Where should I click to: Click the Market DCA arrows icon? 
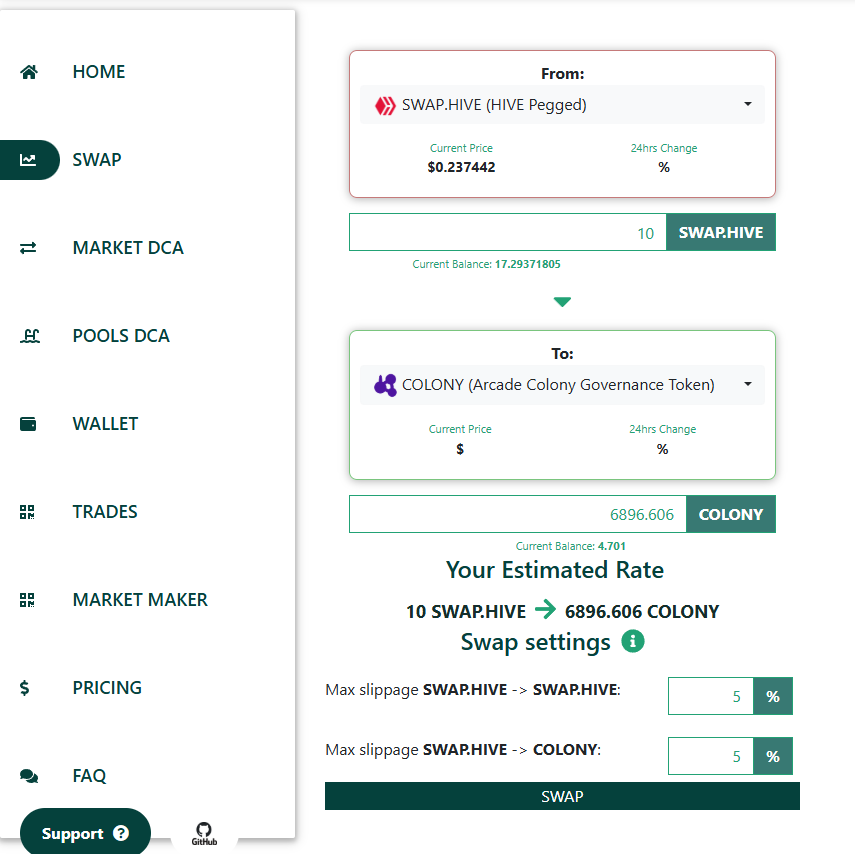point(28,248)
